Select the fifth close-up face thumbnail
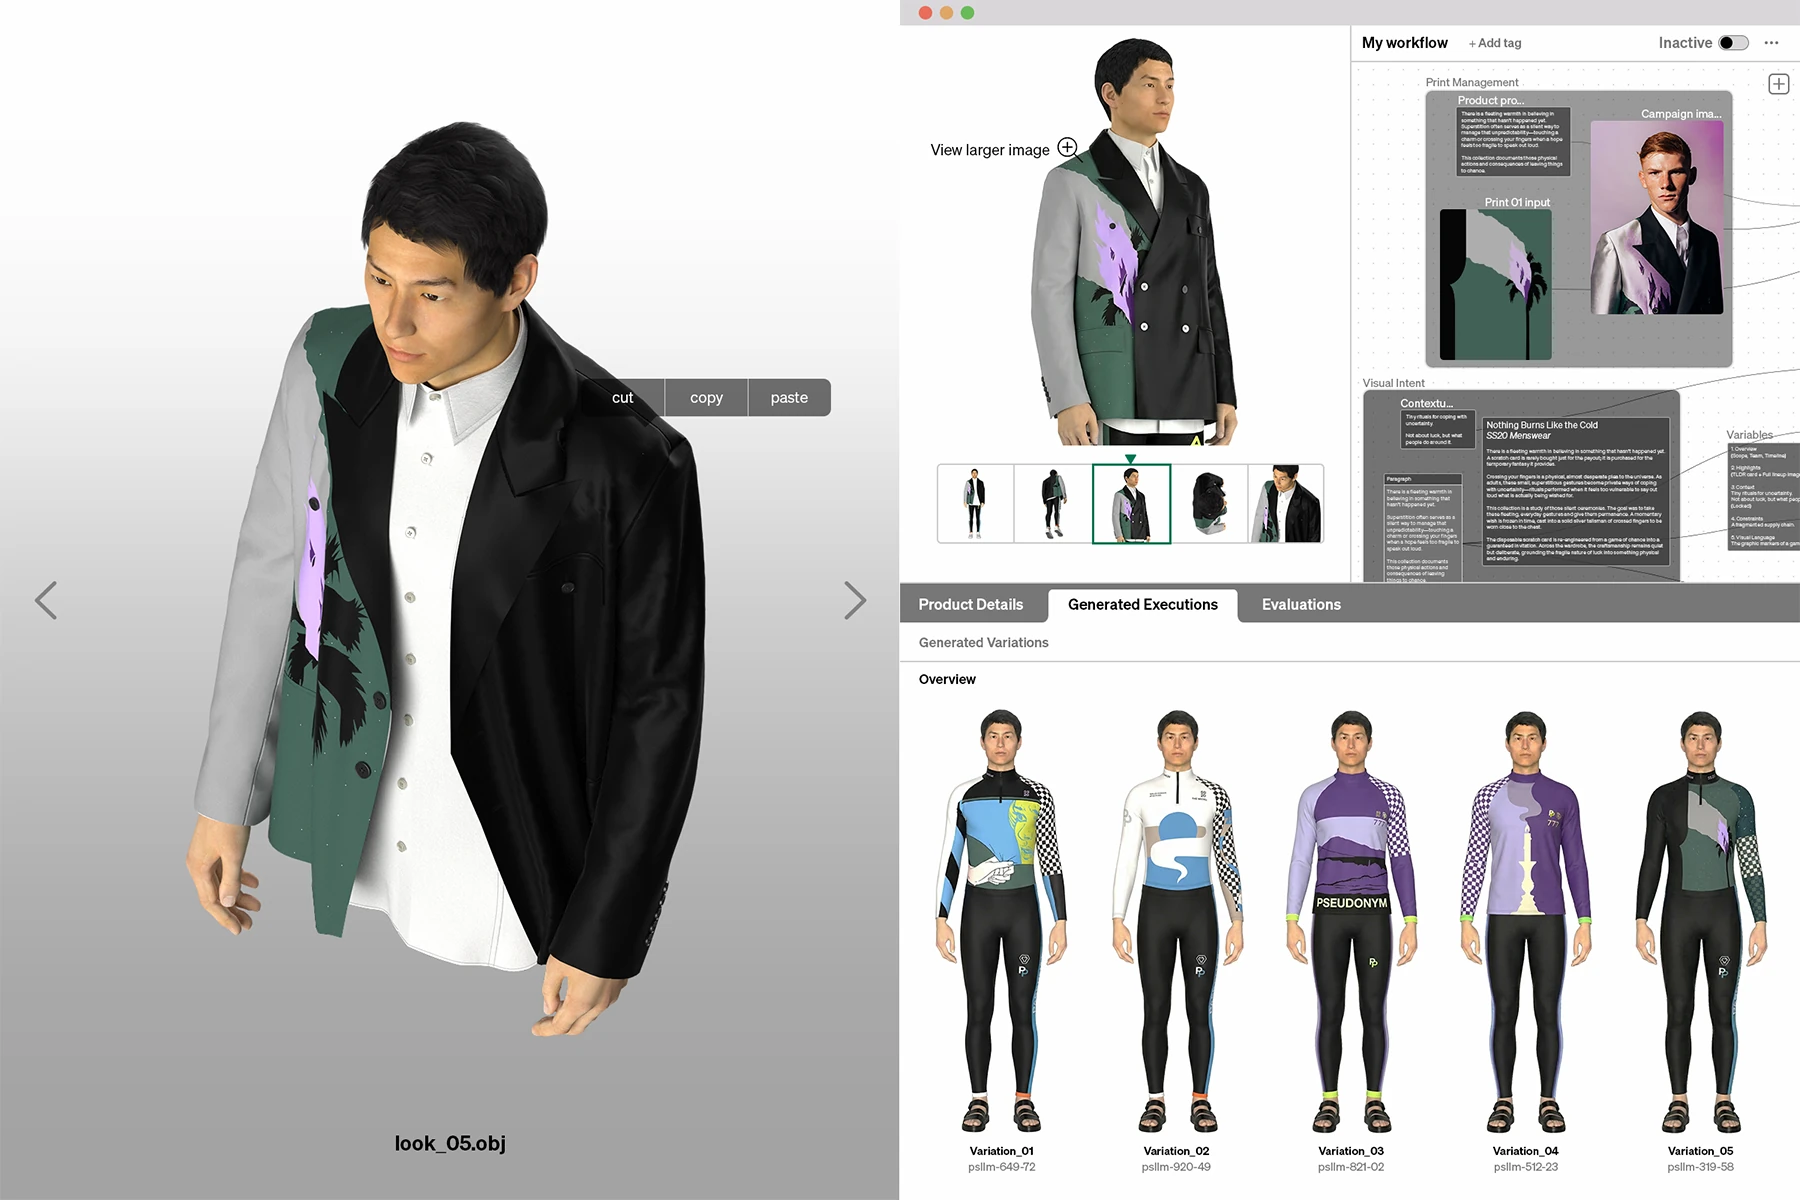 tap(1286, 504)
